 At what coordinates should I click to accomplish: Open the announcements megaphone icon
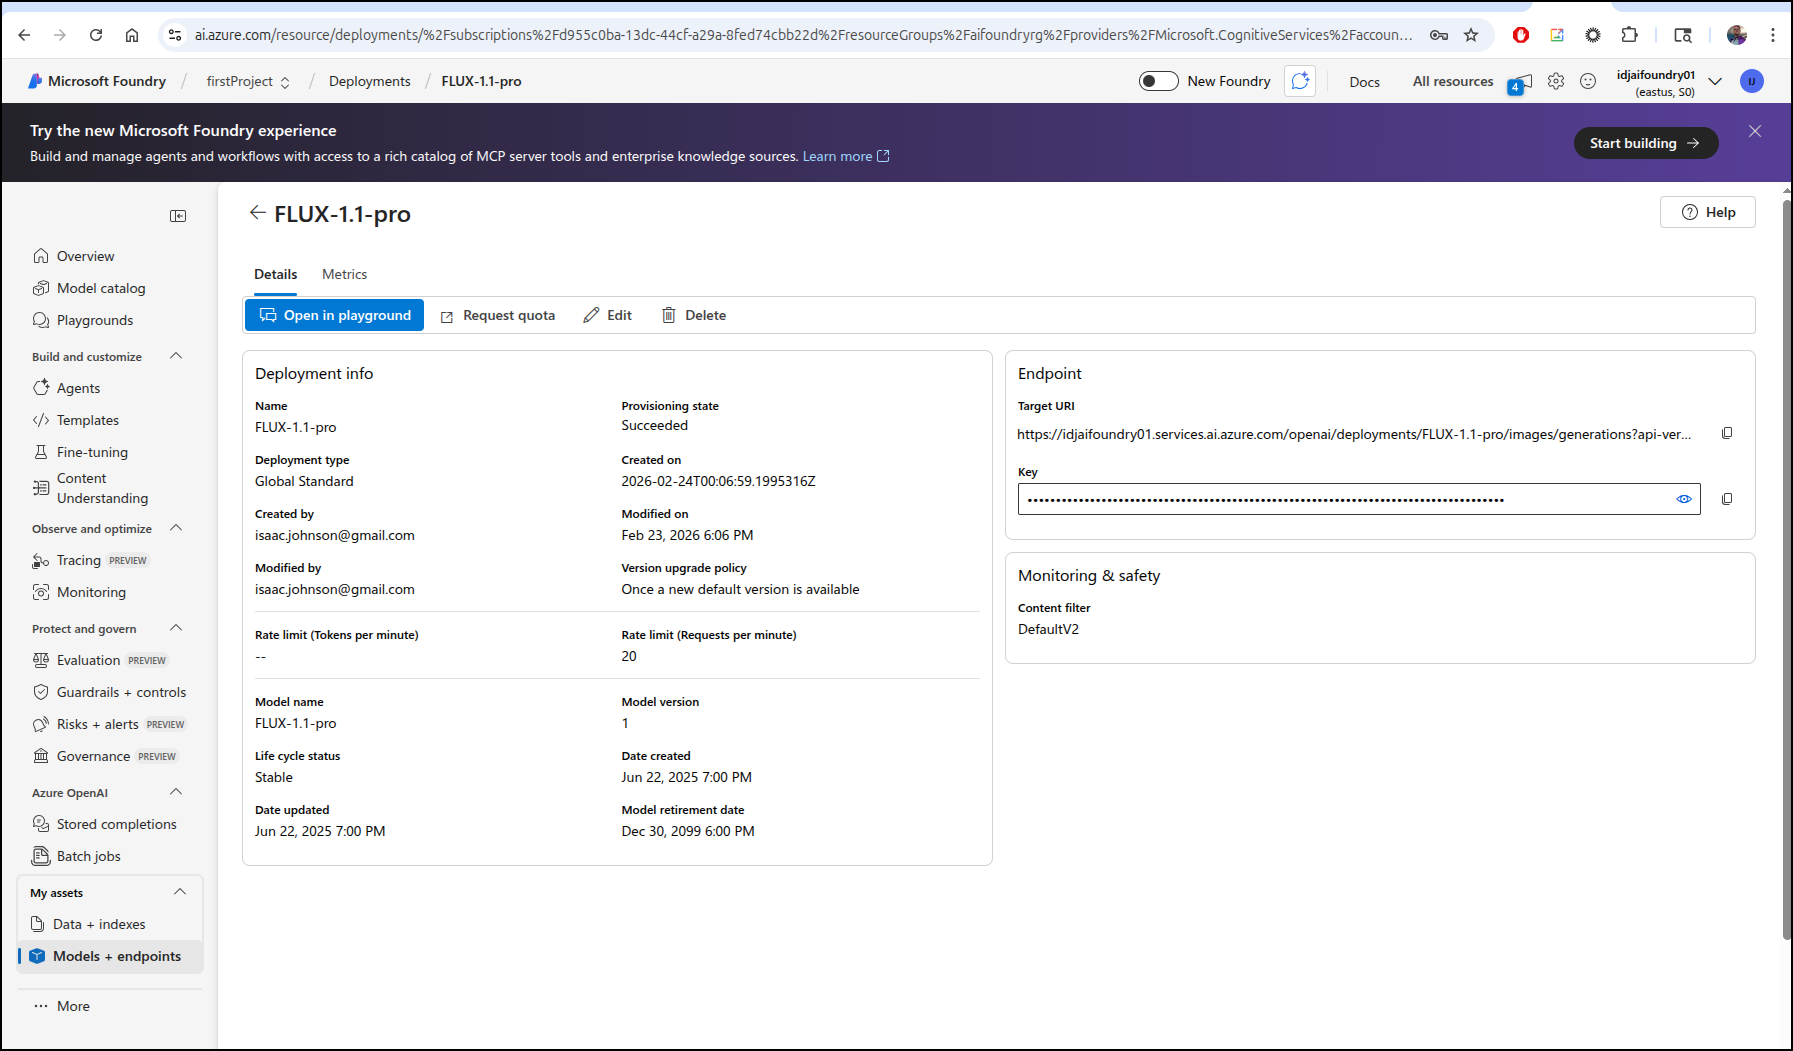[x=1521, y=82]
